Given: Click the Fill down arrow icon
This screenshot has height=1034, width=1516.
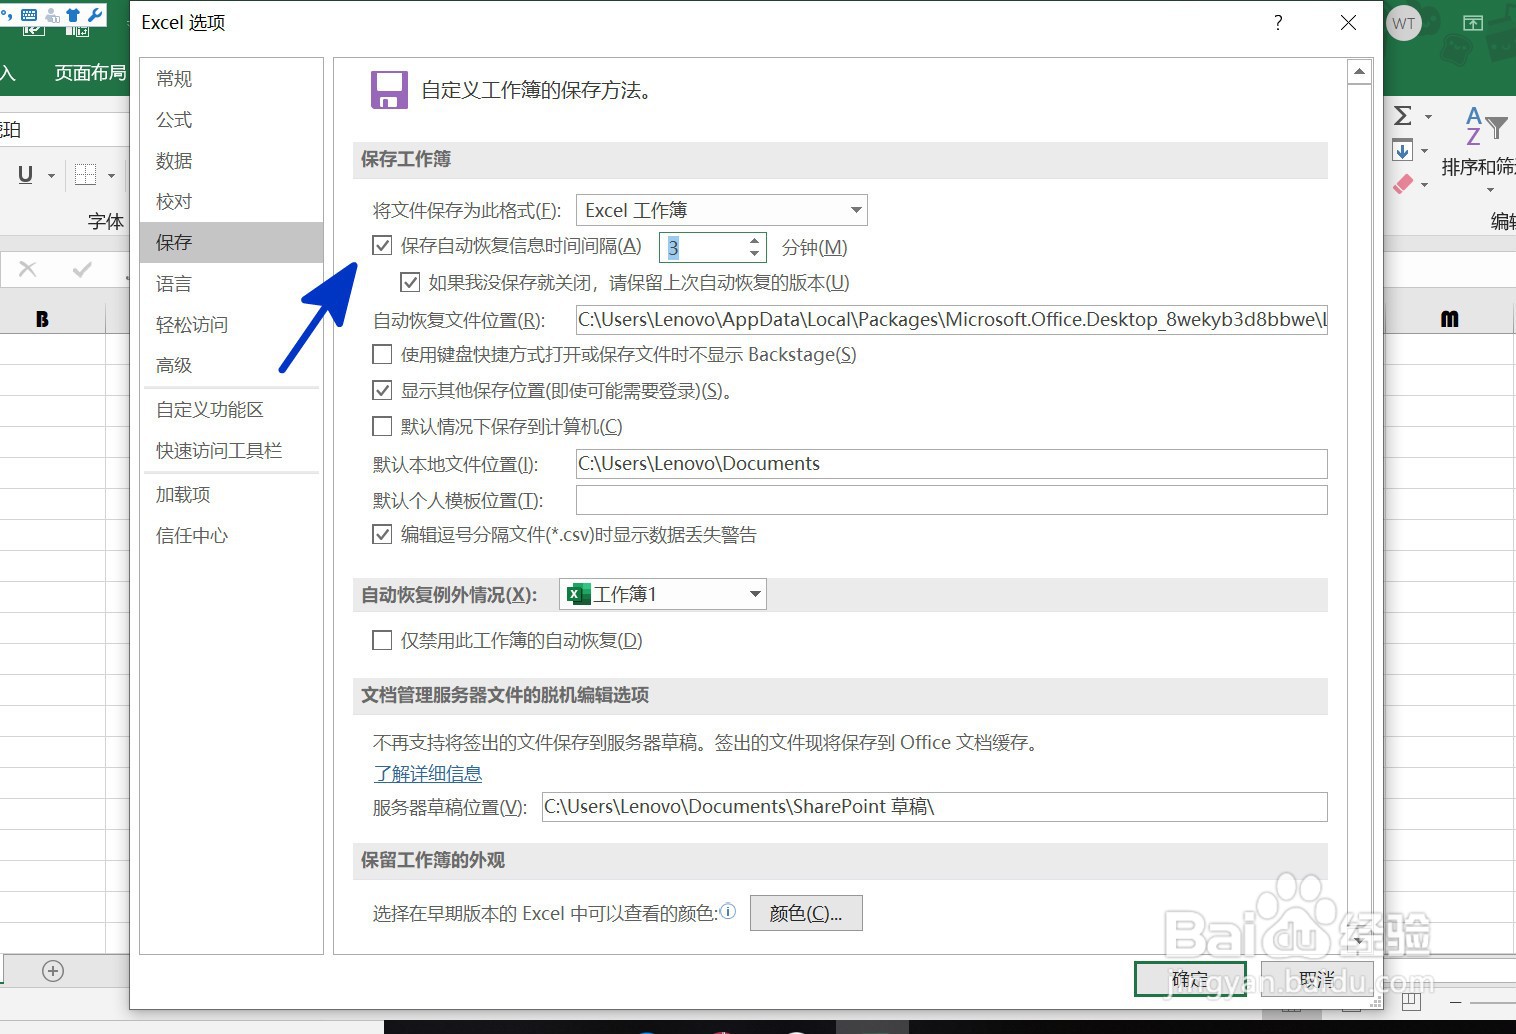Looking at the screenshot, I should (1402, 151).
